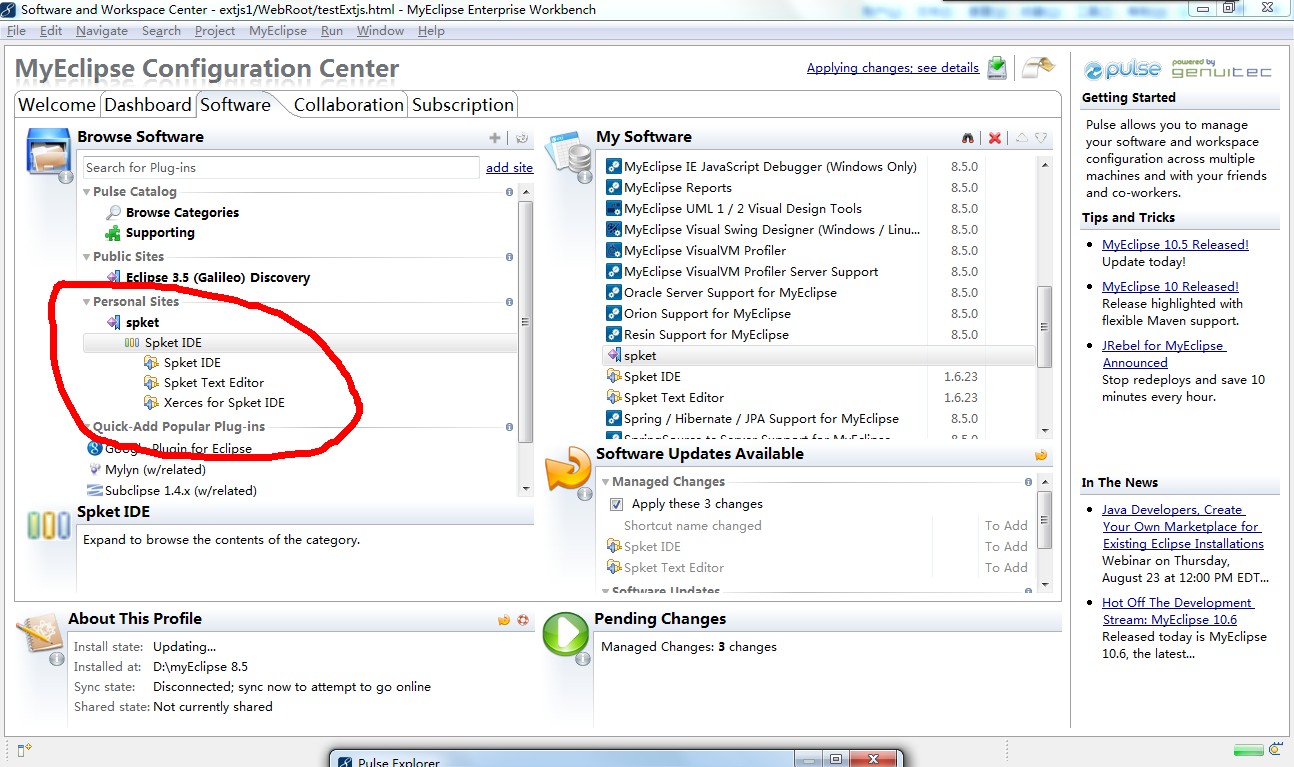Click the gear icon in Browse Software header
This screenshot has height=767, width=1294.
[521, 138]
